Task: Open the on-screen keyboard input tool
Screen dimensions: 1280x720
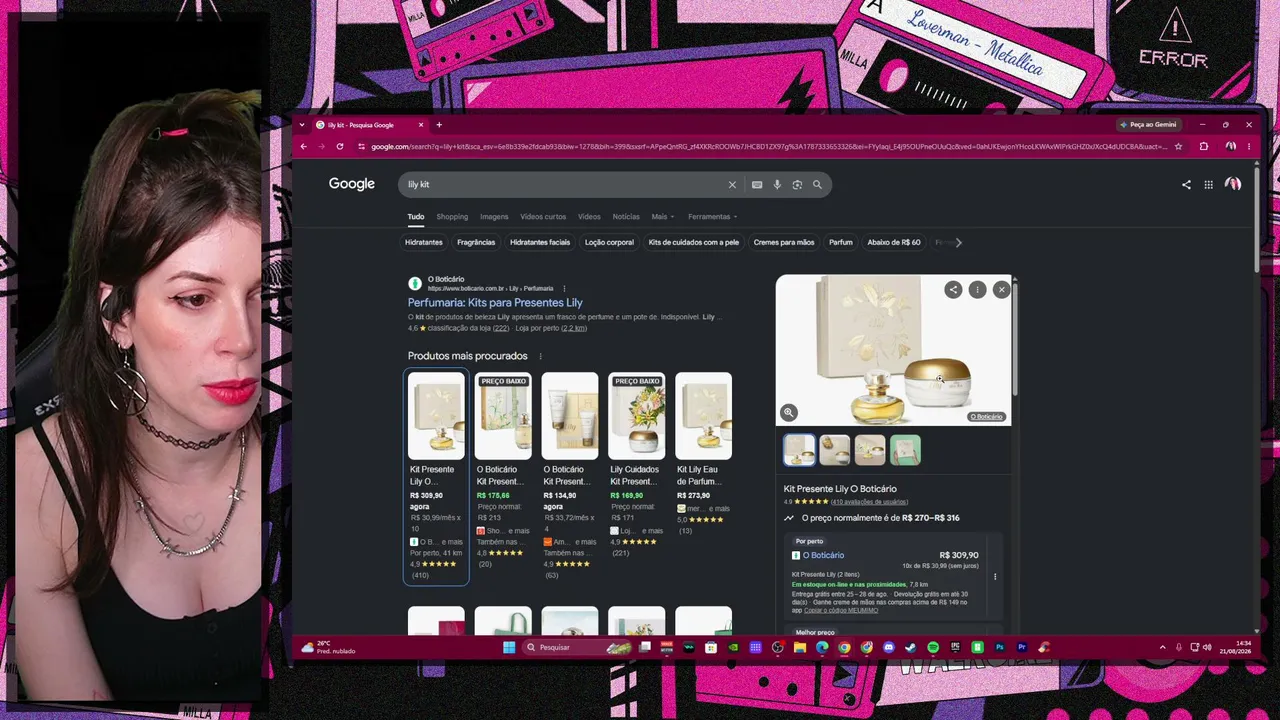Action: tap(757, 185)
